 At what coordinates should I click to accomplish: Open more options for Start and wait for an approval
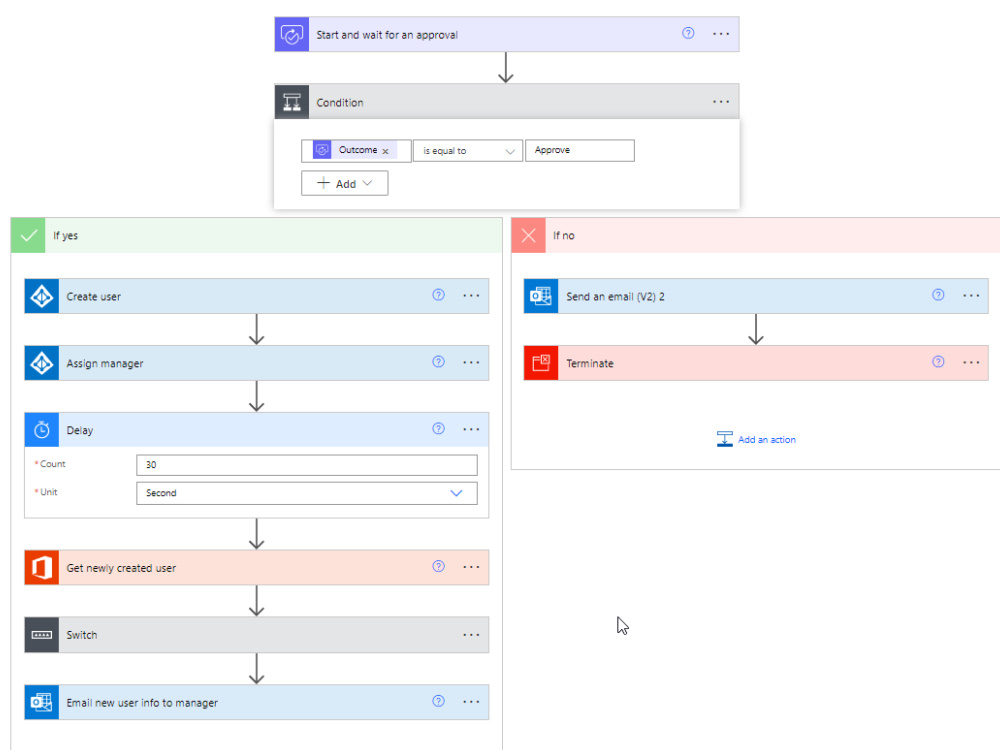click(x=721, y=34)
